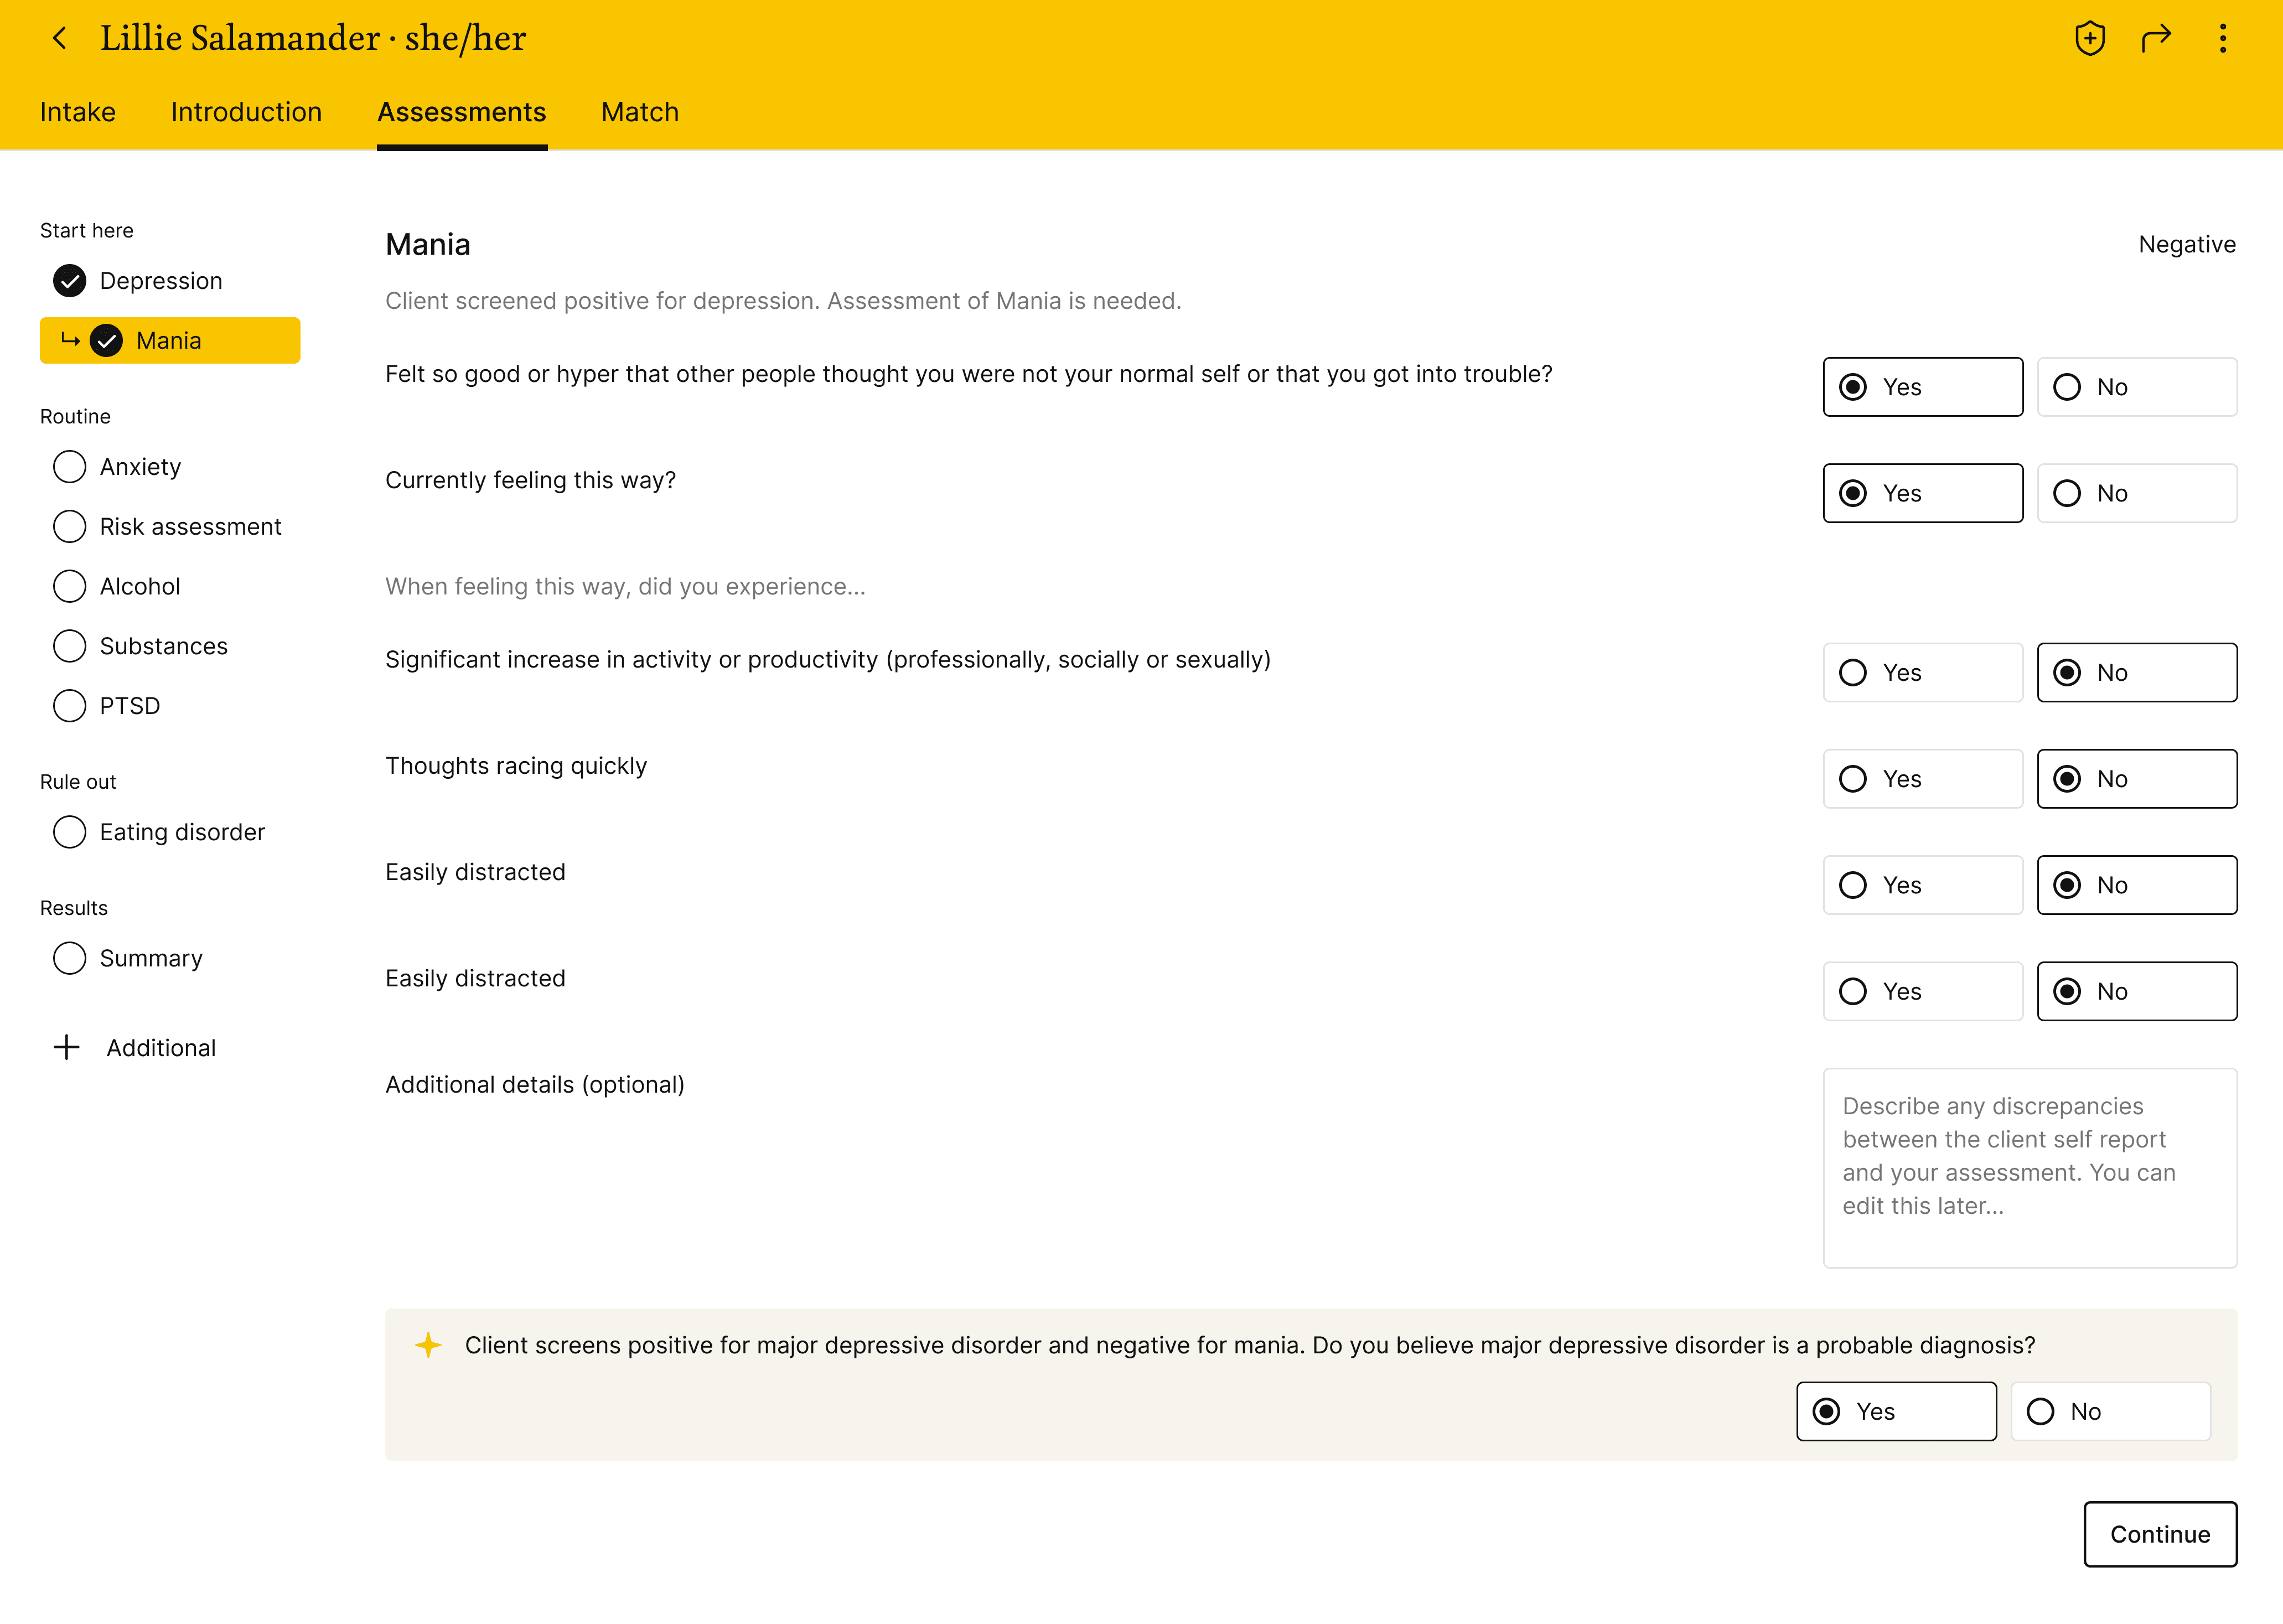This screenshot has height=1624, width=2283.
Task: Open the Eating disorder rule-out assessment
Action: pos(181,832)
